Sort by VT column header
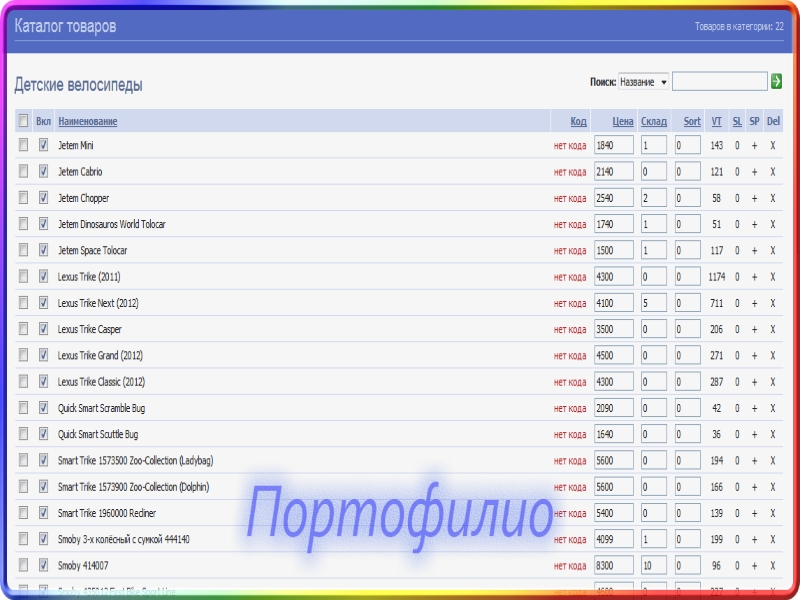Screen dimensions: 800x600 (716, 121)
